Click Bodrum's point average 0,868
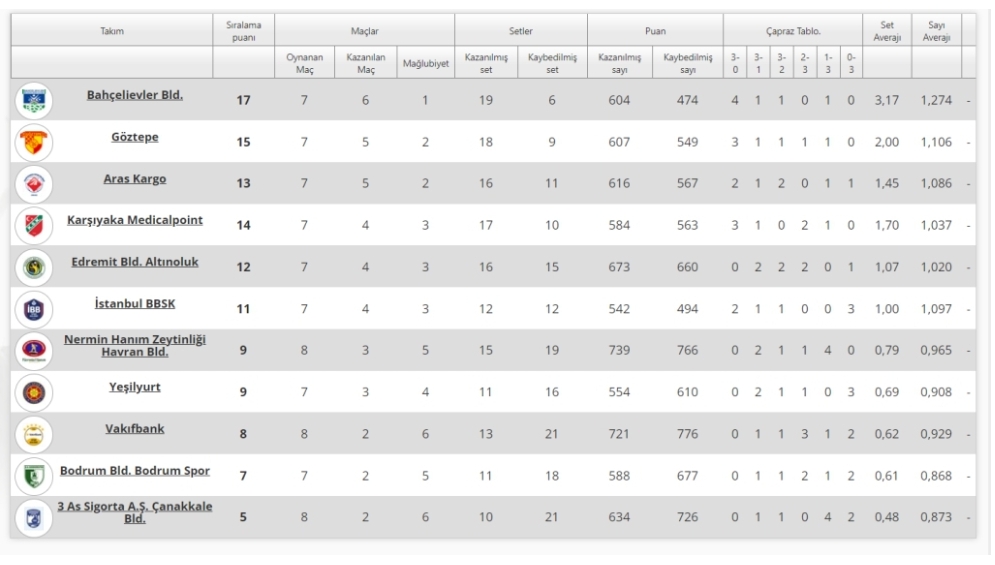Viewport: 995px width, 565px height. 937,476
